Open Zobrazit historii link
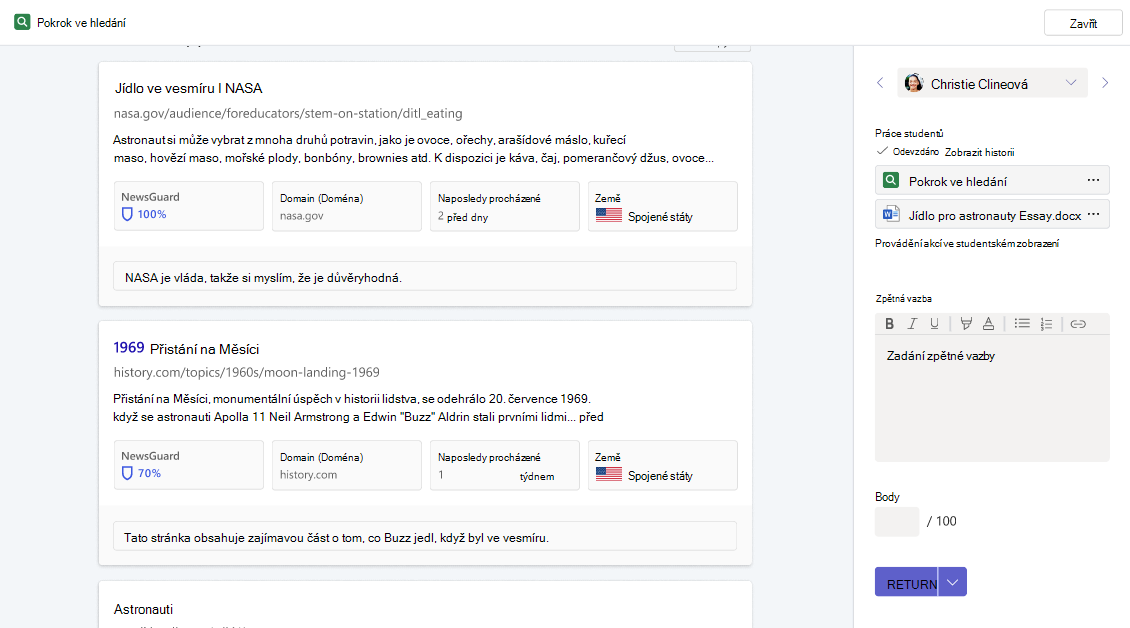This screenshot has height=628, width=1130. [979, 152]
